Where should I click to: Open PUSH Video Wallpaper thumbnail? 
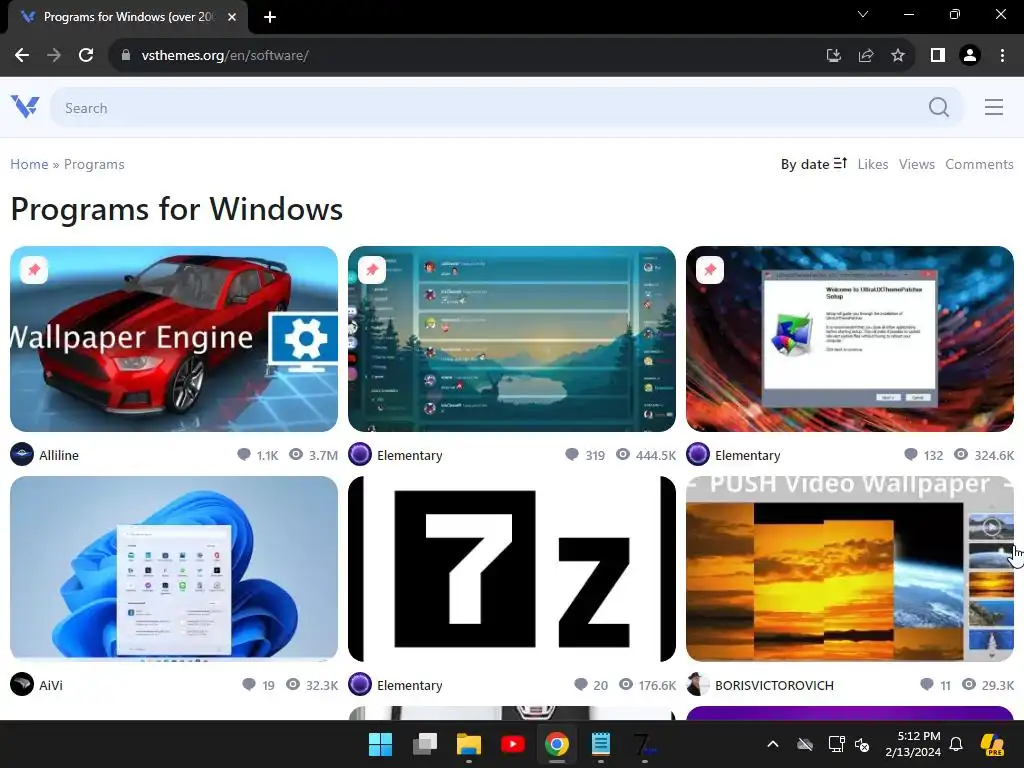point(850,568)
